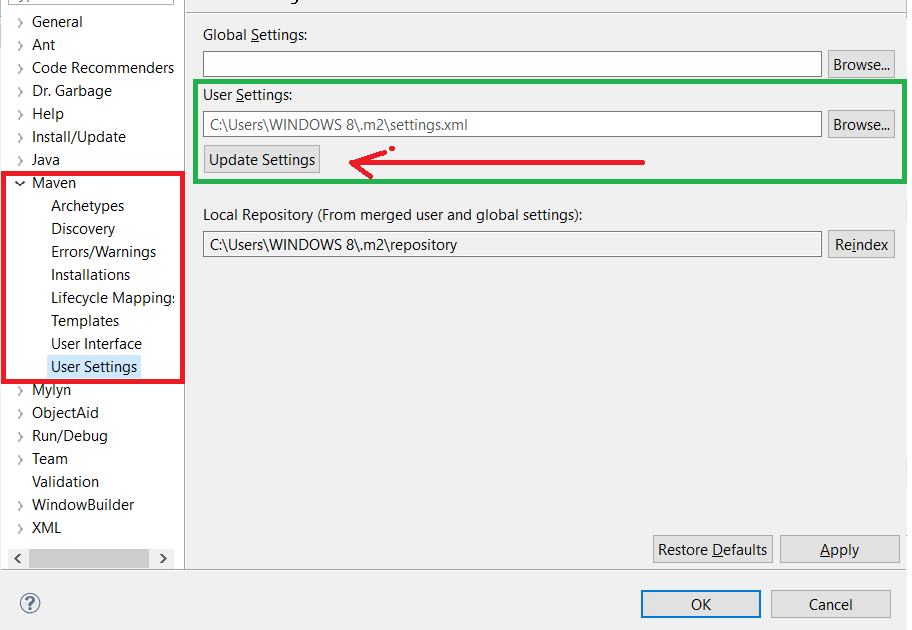Click the scrollbar right arrow icon
The height and width of the screenshot is (630, 912).
[x=163, y=557]
